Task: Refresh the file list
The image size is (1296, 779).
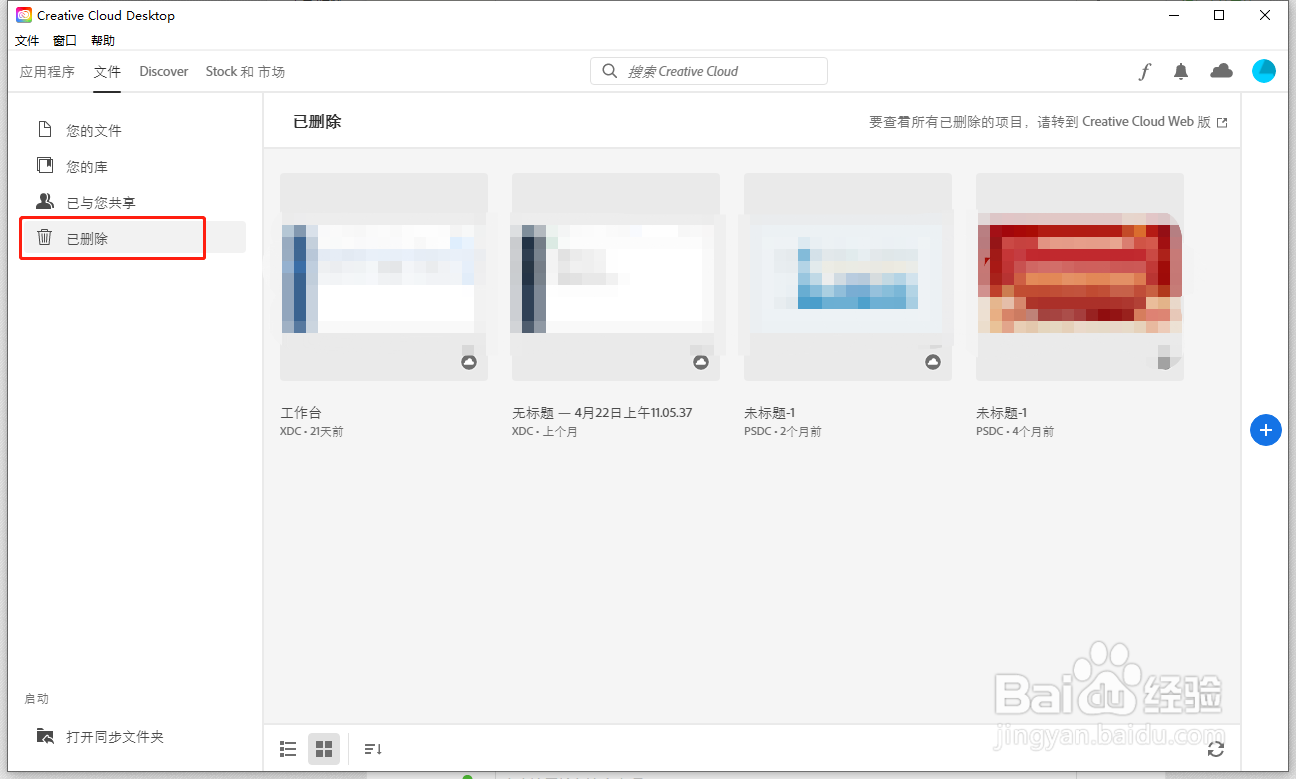Action: [x=1216, y=749]
